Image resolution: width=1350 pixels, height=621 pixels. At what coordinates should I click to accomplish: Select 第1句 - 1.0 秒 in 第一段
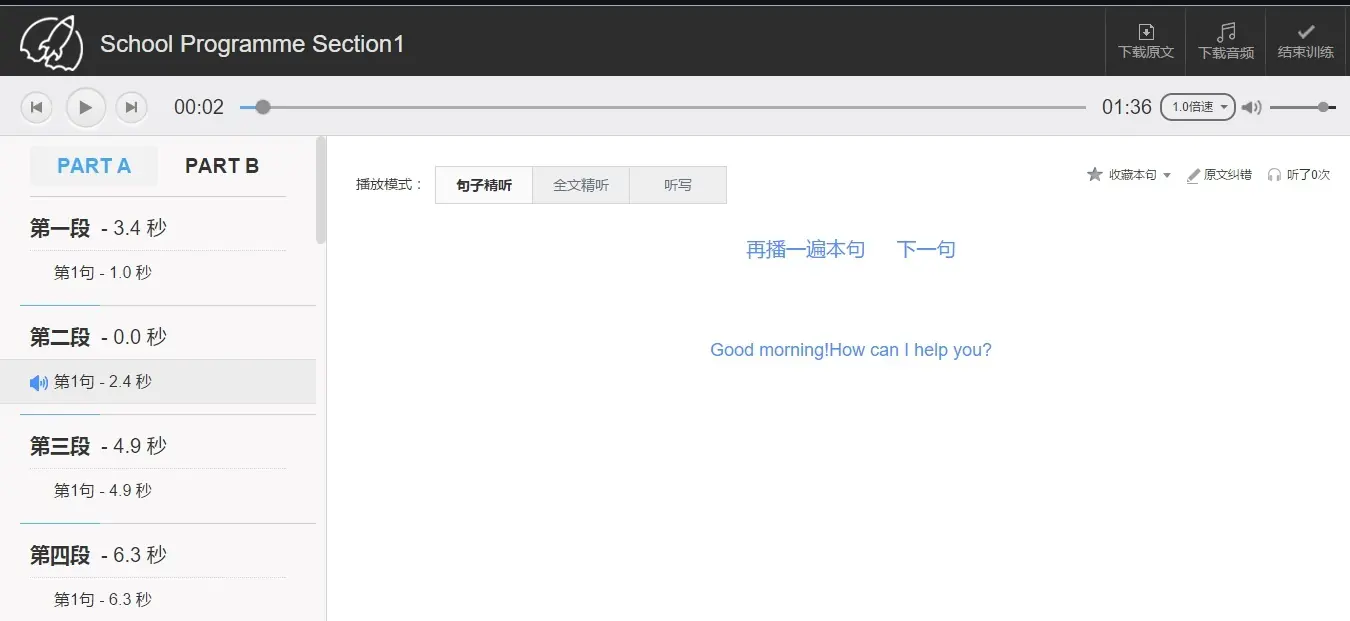pyautogui.click(x=103, y=272)
